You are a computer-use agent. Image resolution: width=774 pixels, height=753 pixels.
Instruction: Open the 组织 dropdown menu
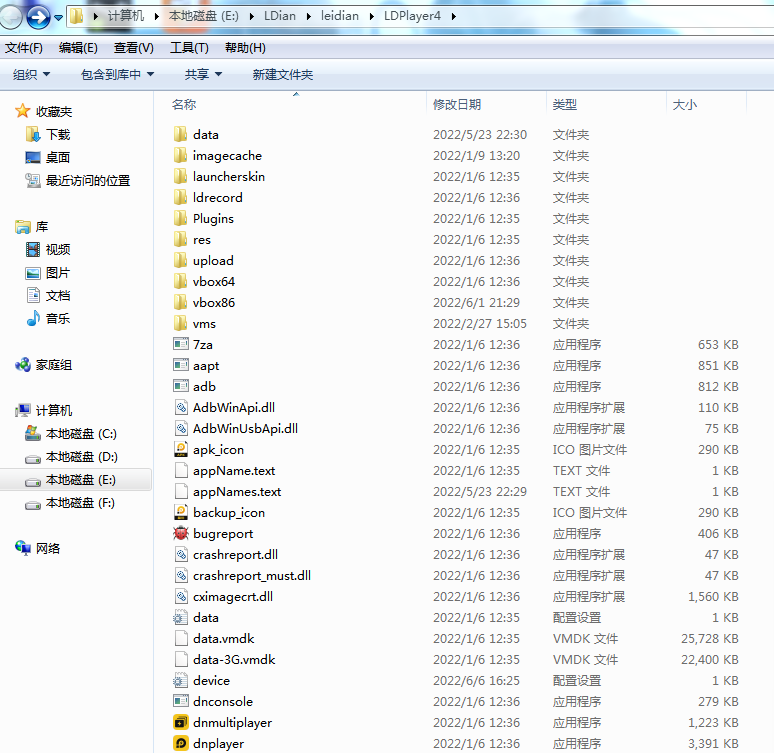[x=32, y=74]
